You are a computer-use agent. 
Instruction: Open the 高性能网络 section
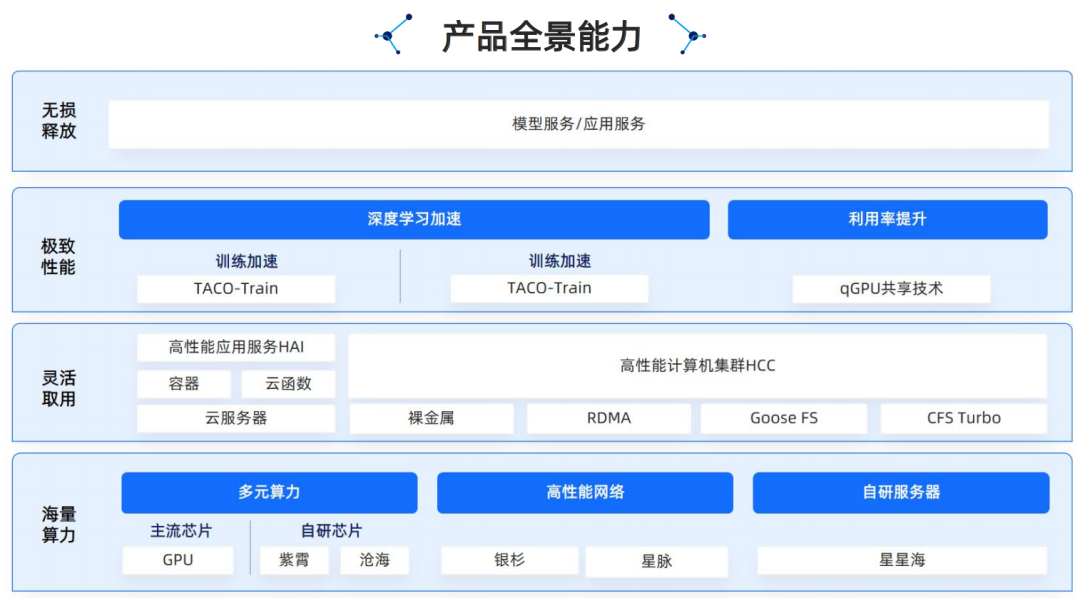[584, 492]
